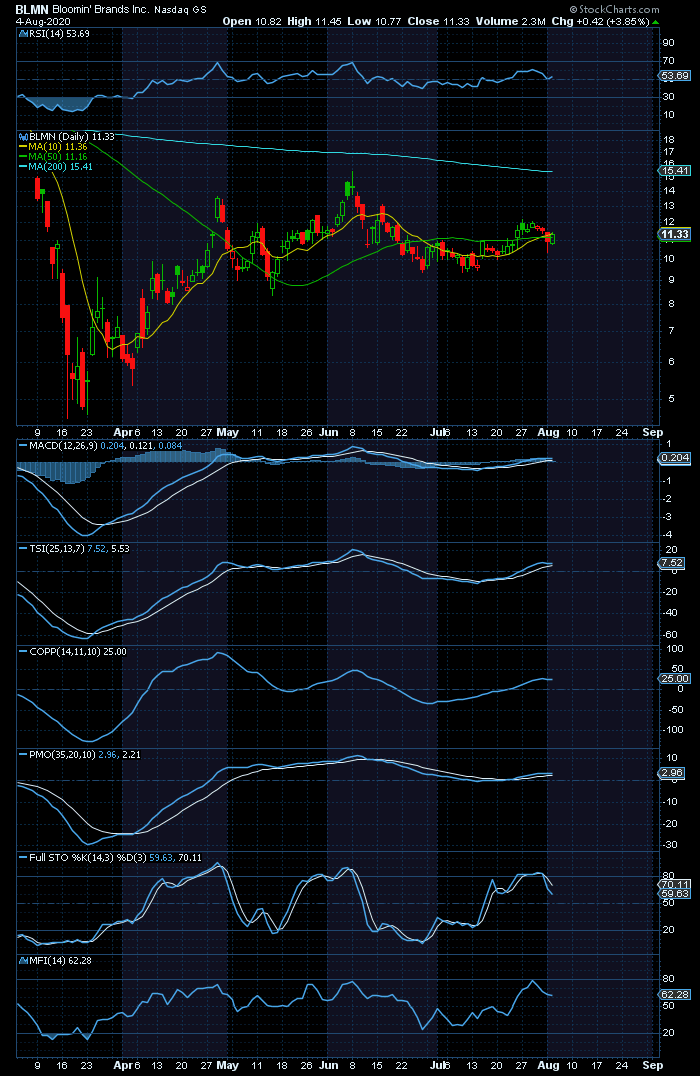Viewport: 700px width, 1076px height.
Task: Click the small icon before BLMN (Daily) legend
Action: coord(23,137)
